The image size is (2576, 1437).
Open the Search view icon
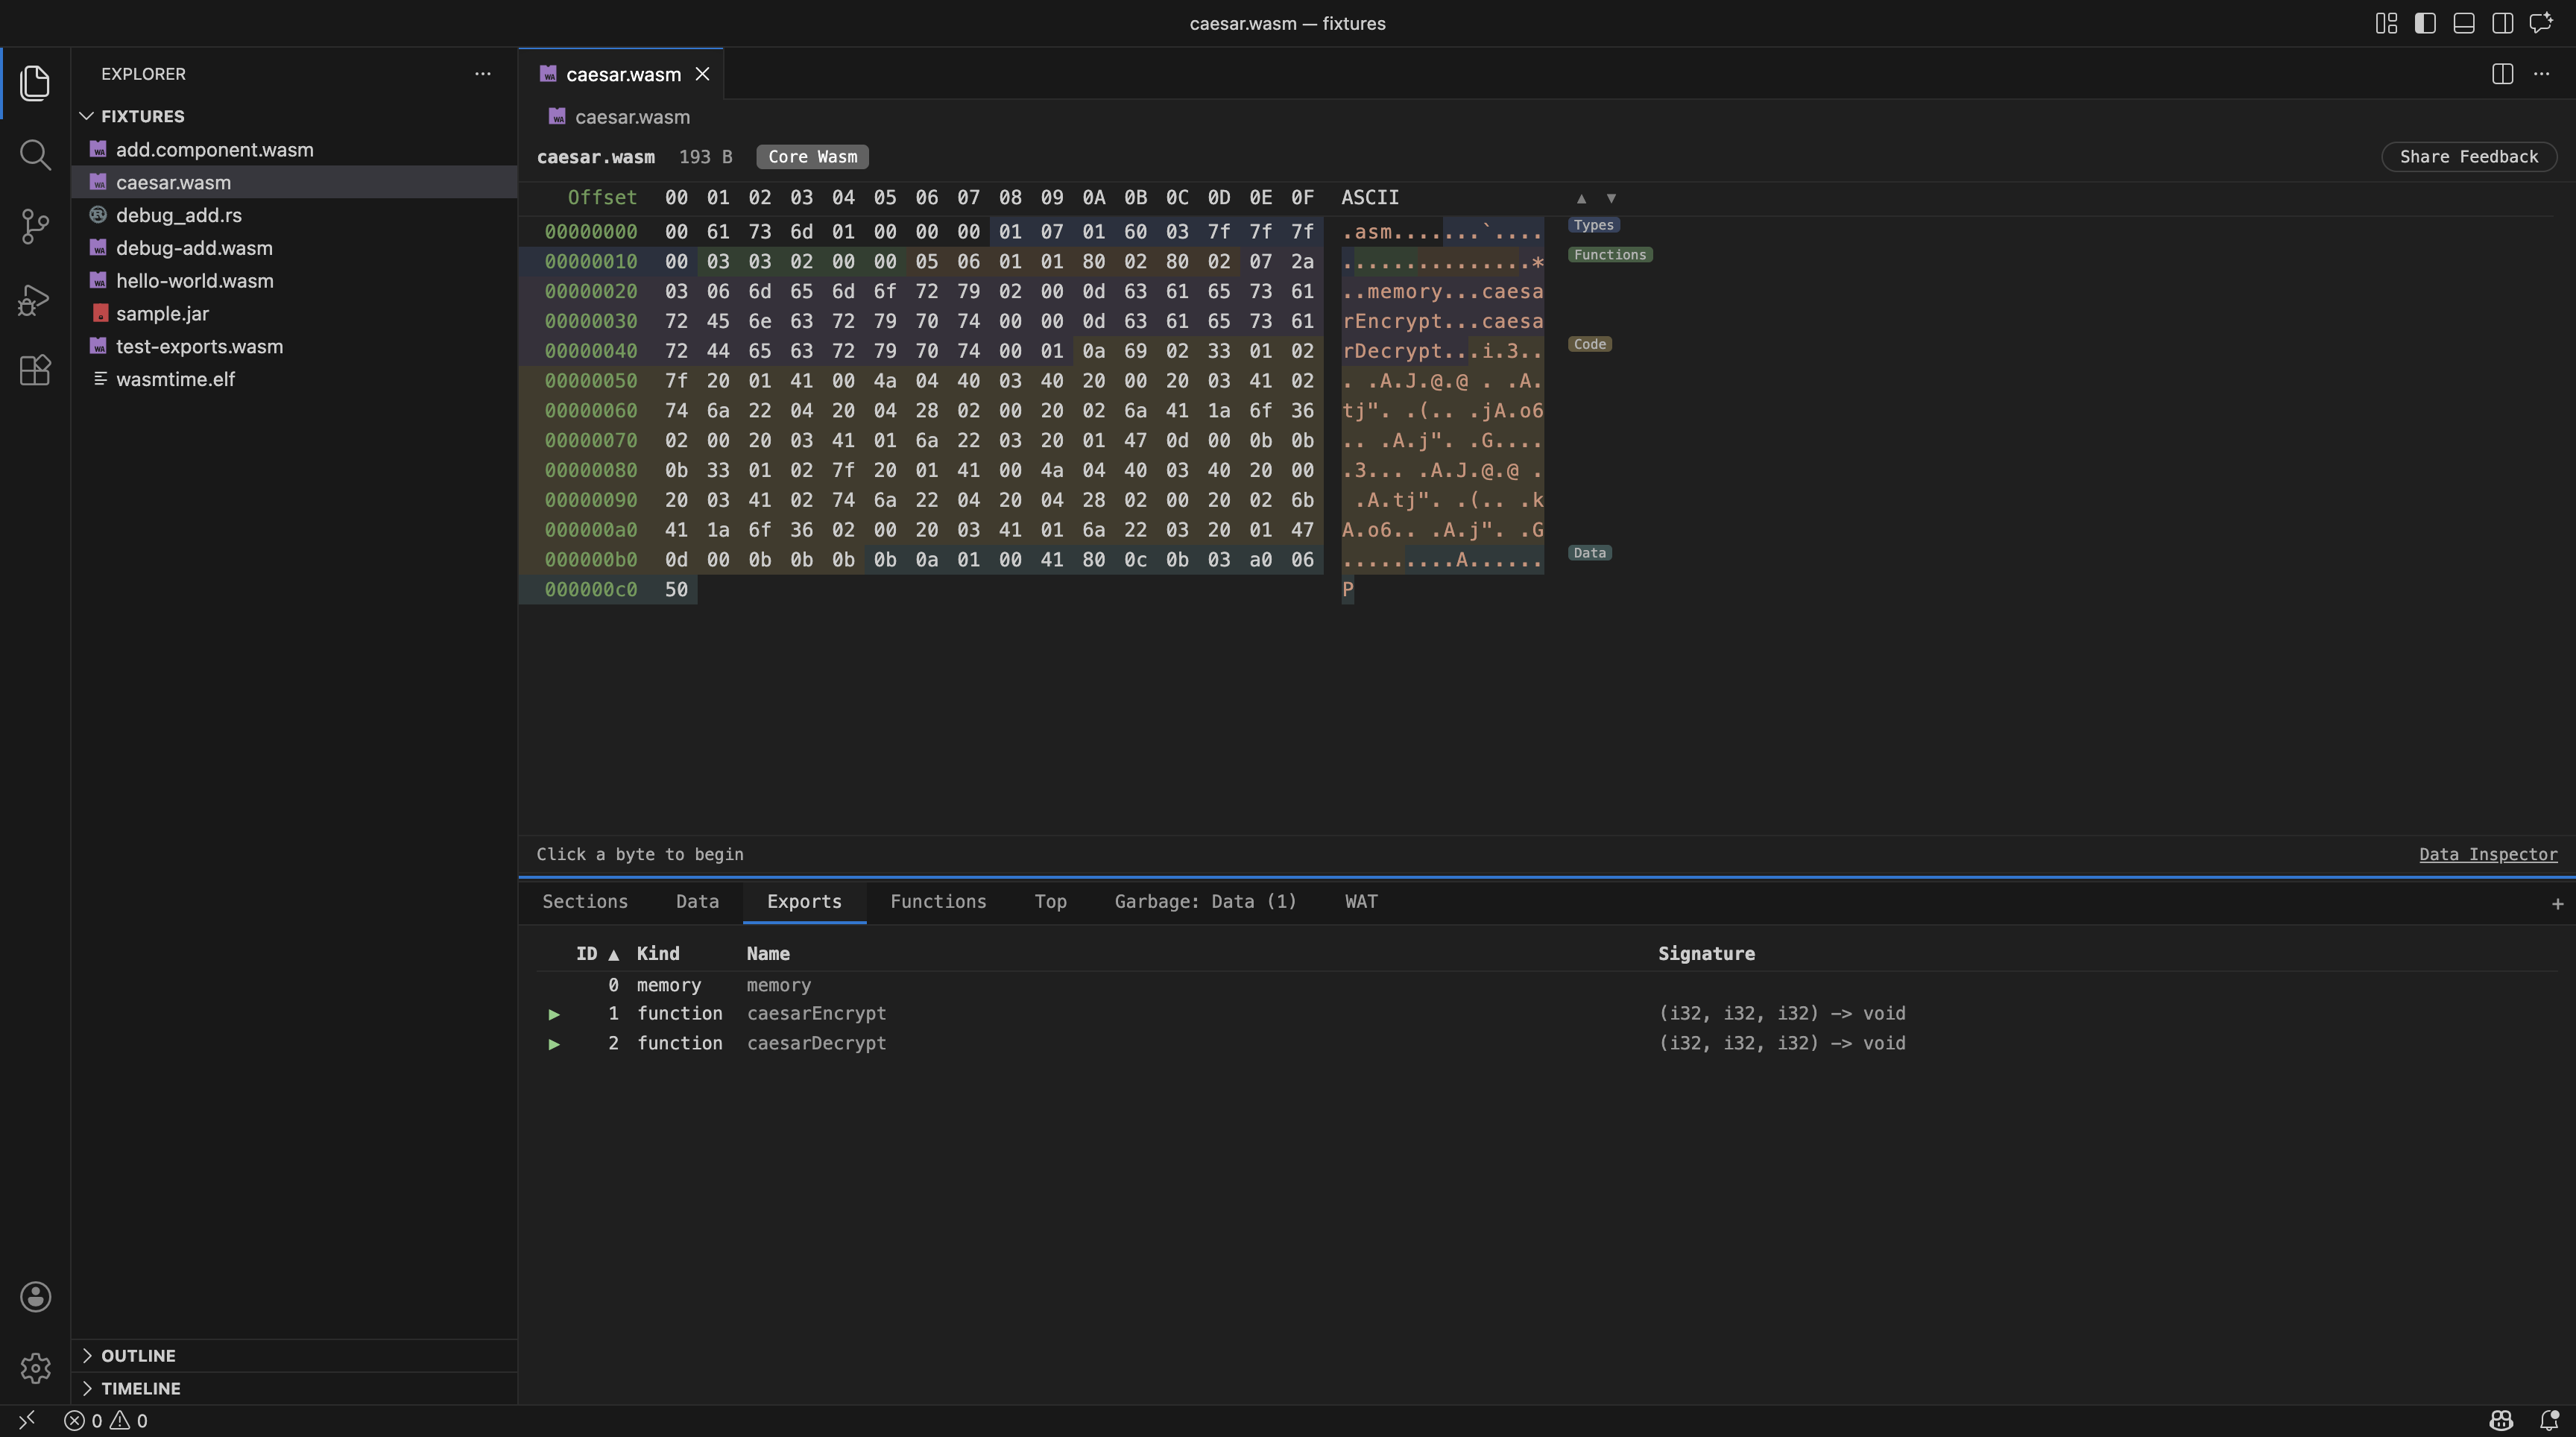click(x=35, y=155)
